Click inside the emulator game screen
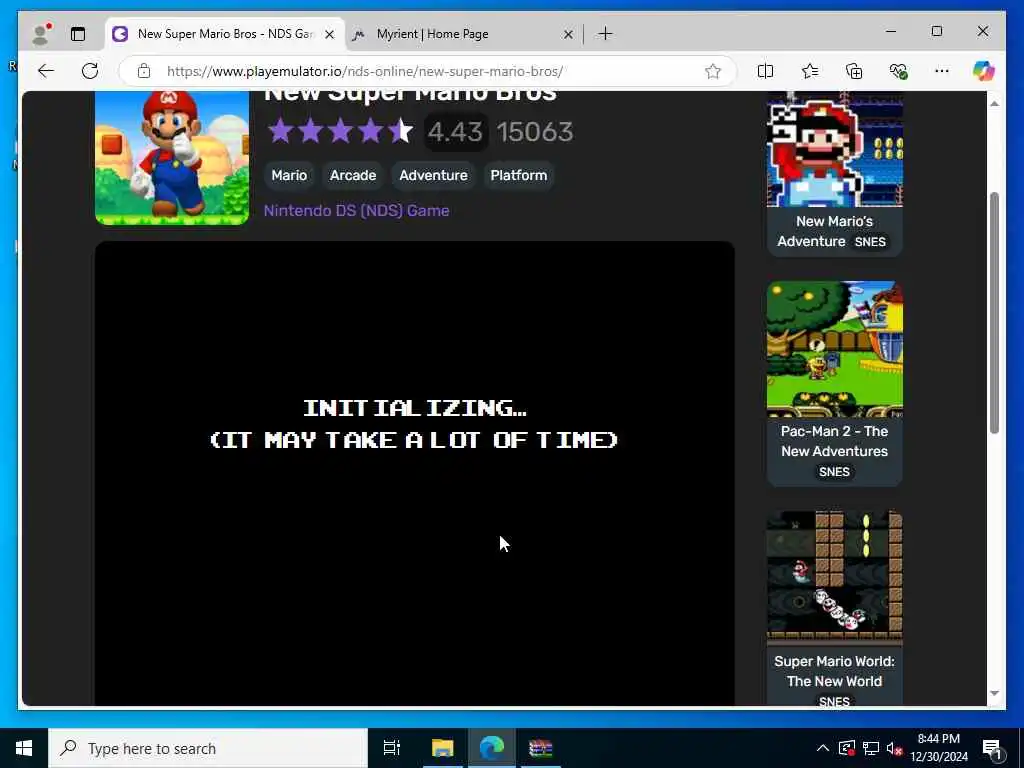 point(415,473)
